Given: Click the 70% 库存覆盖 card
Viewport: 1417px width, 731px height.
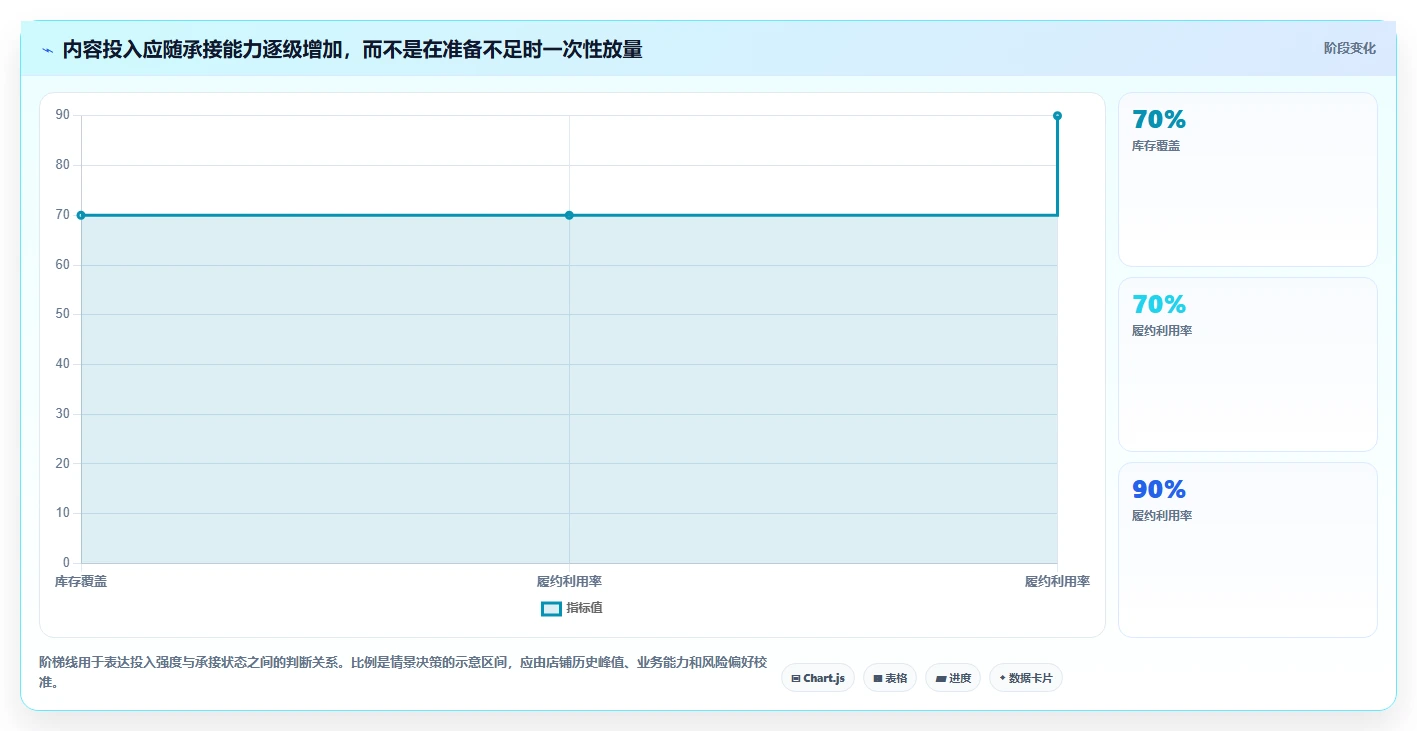Looking at the screenshot, I should coord(1247,180).
